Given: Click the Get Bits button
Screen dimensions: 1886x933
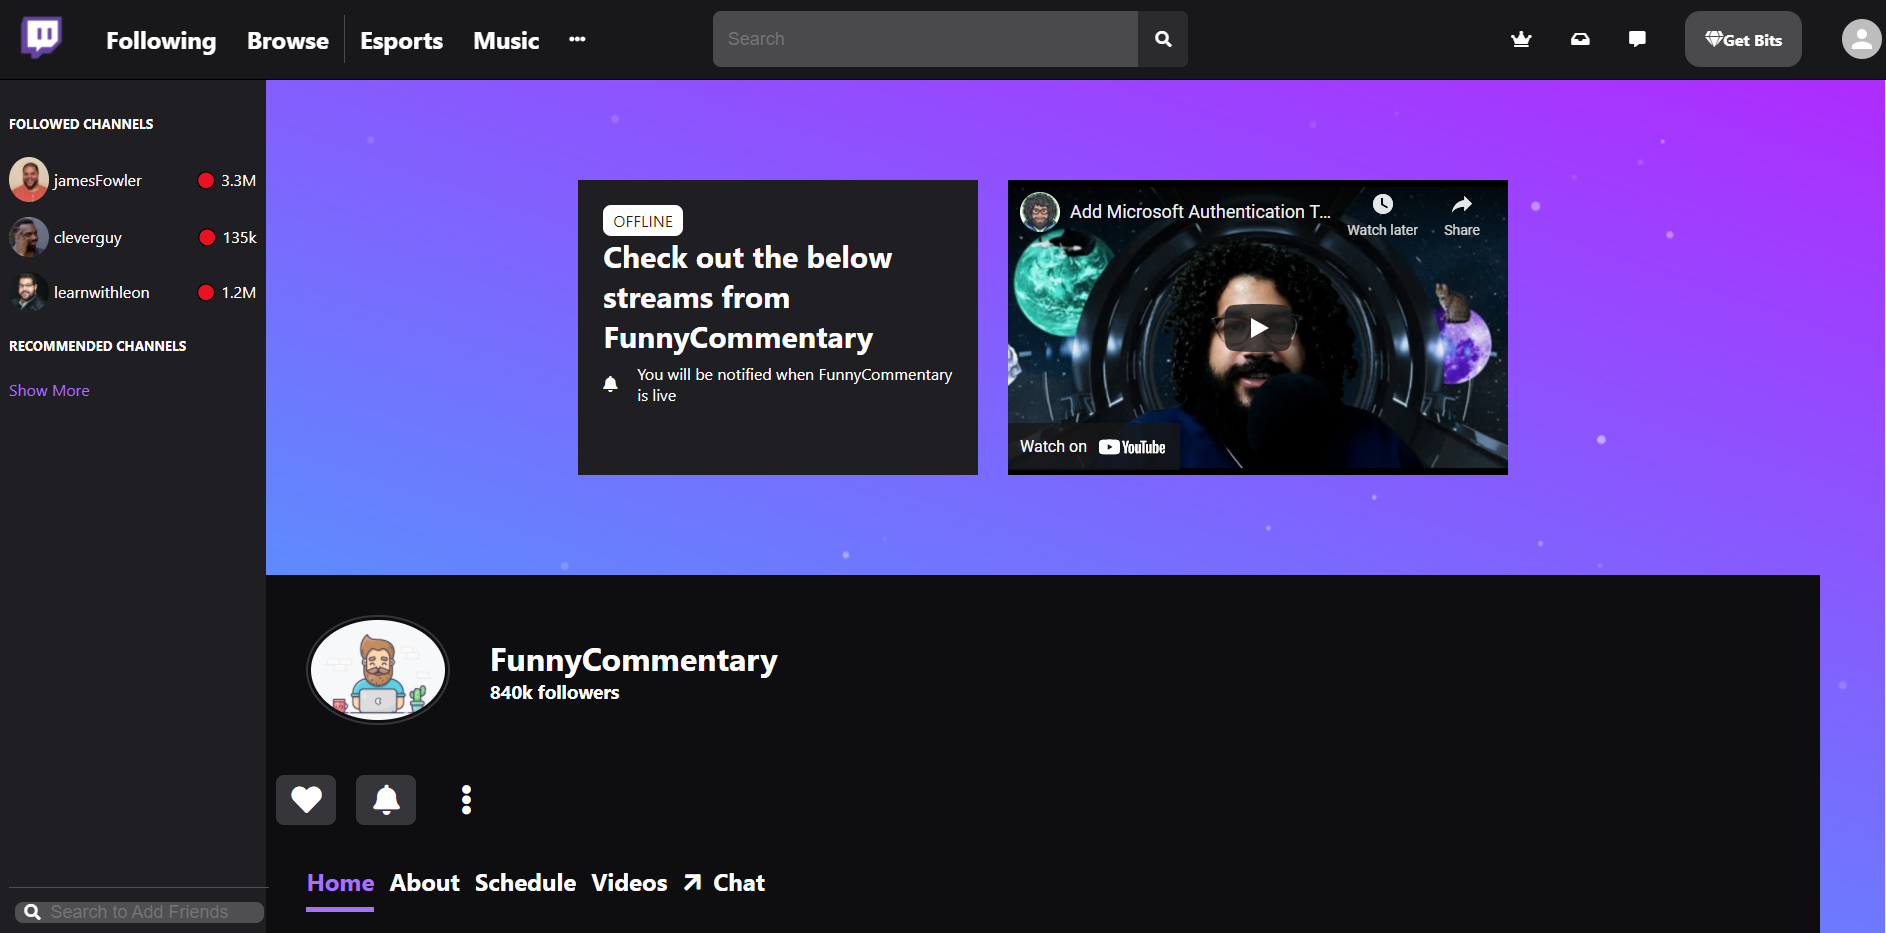Looking at the screenshot, I should point(1743,39).
